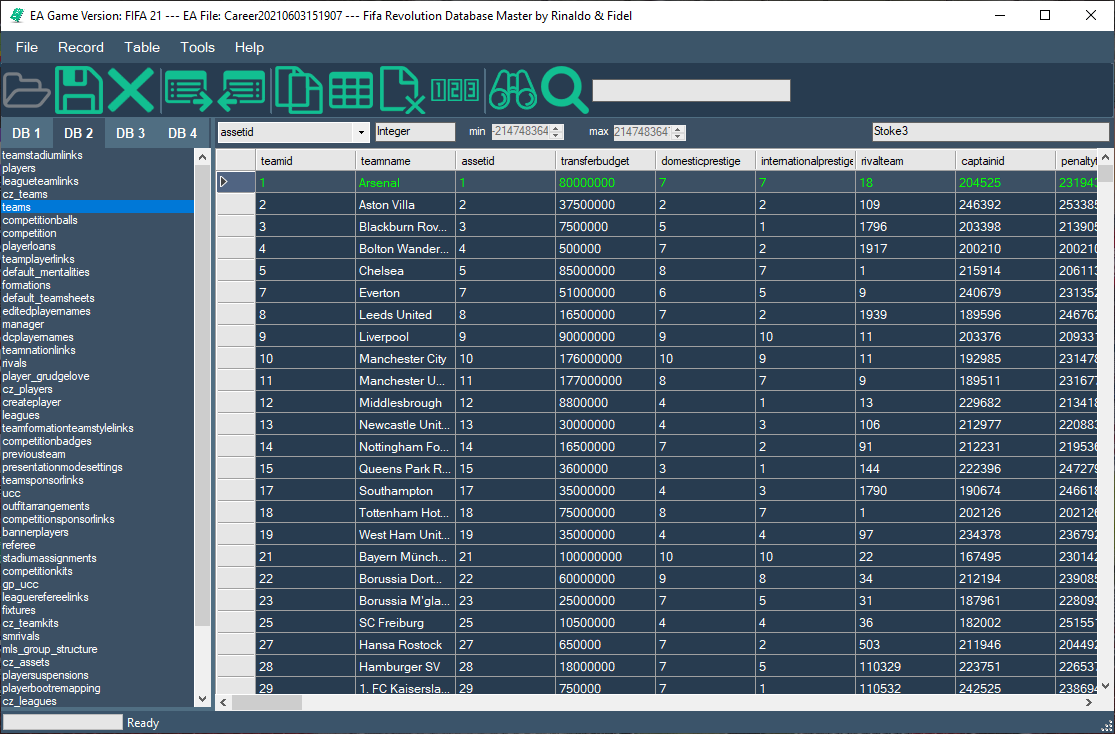Increase the min value with up arrow
The width and height of the screenshot is (1115, 734).
(x=557, y=128)
